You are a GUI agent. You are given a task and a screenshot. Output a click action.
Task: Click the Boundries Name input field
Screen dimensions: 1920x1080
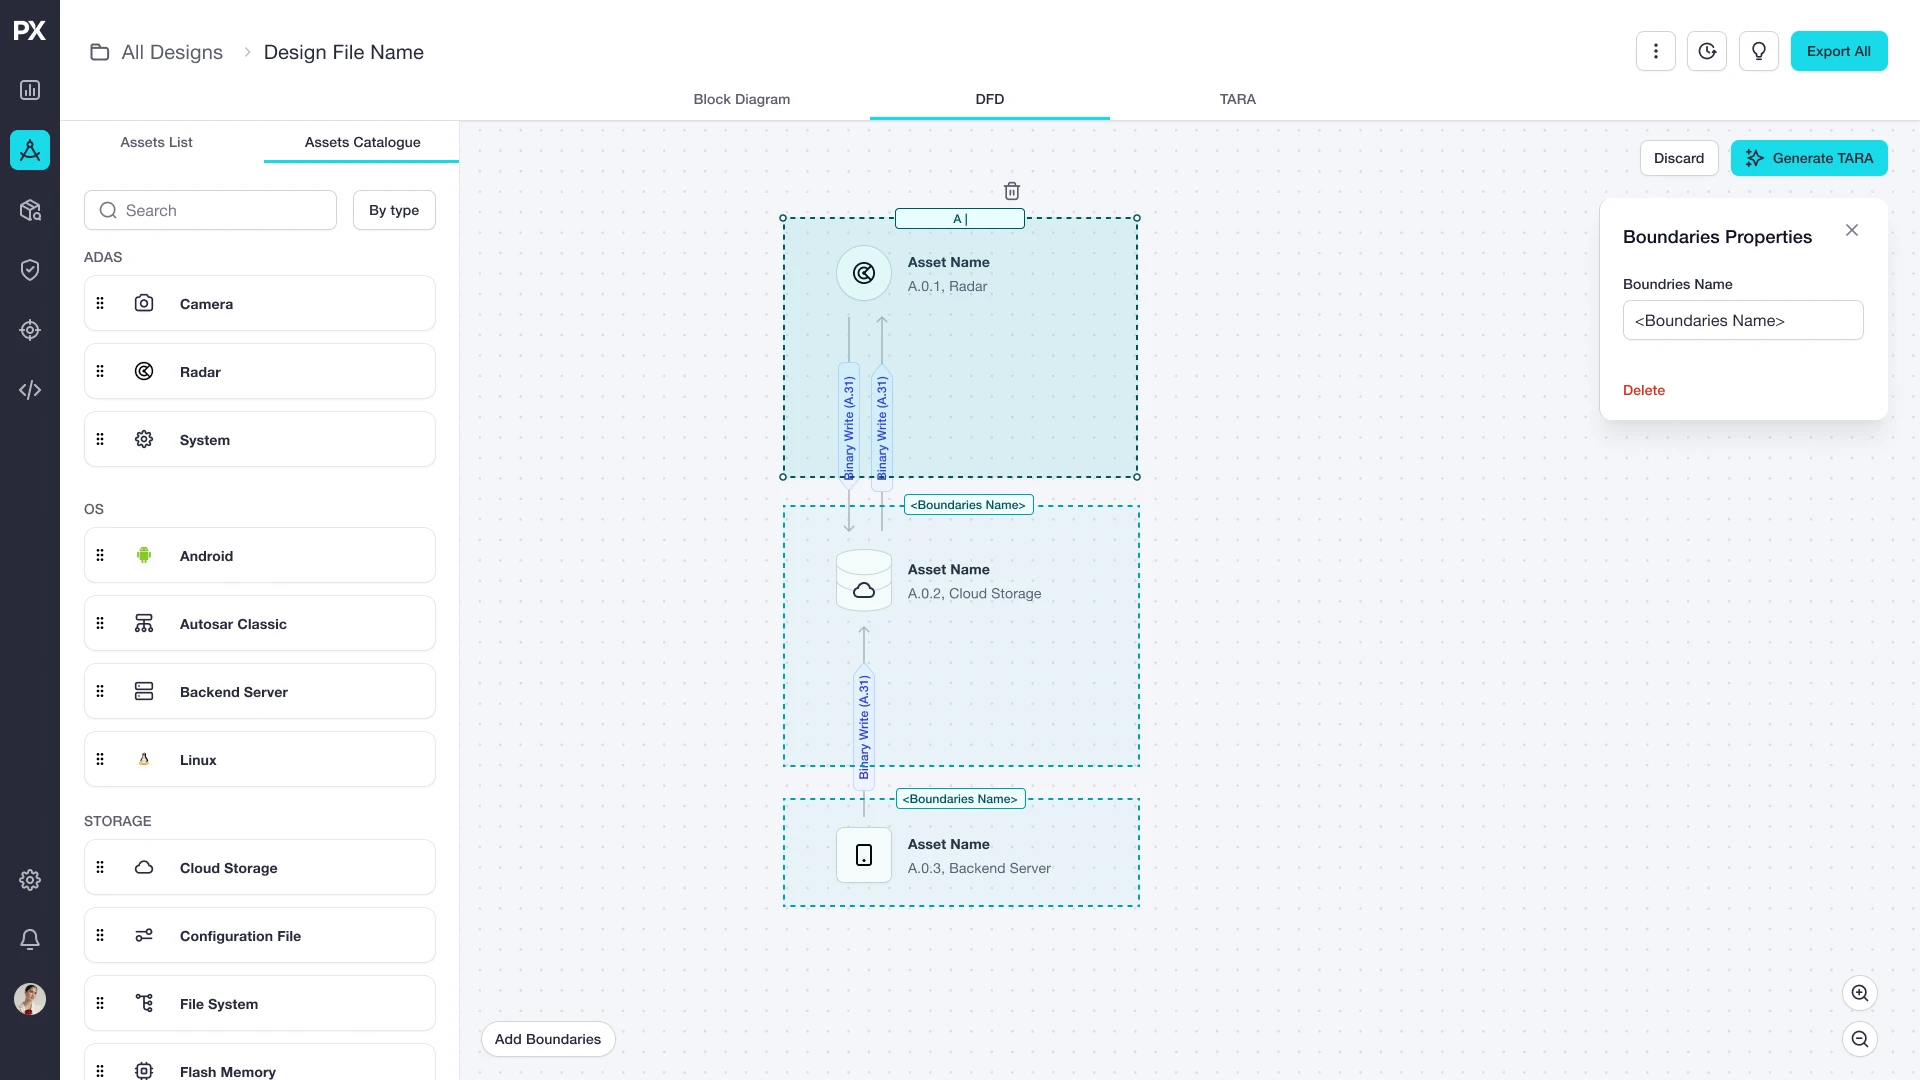tap(1743, 320)
